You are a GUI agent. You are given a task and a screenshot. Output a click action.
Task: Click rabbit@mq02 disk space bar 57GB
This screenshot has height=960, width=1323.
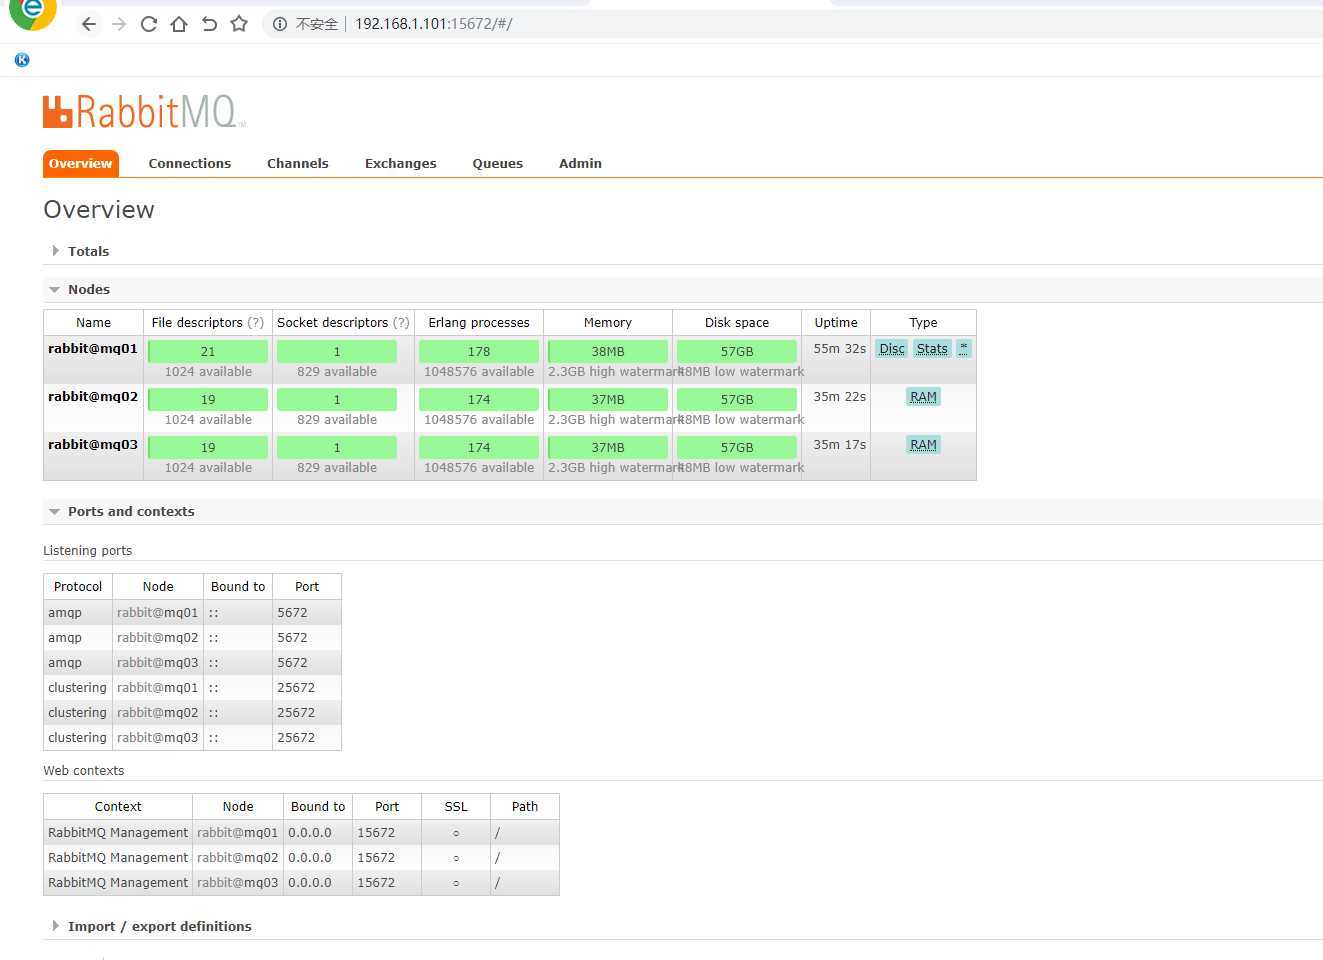[x=737, y=399]
